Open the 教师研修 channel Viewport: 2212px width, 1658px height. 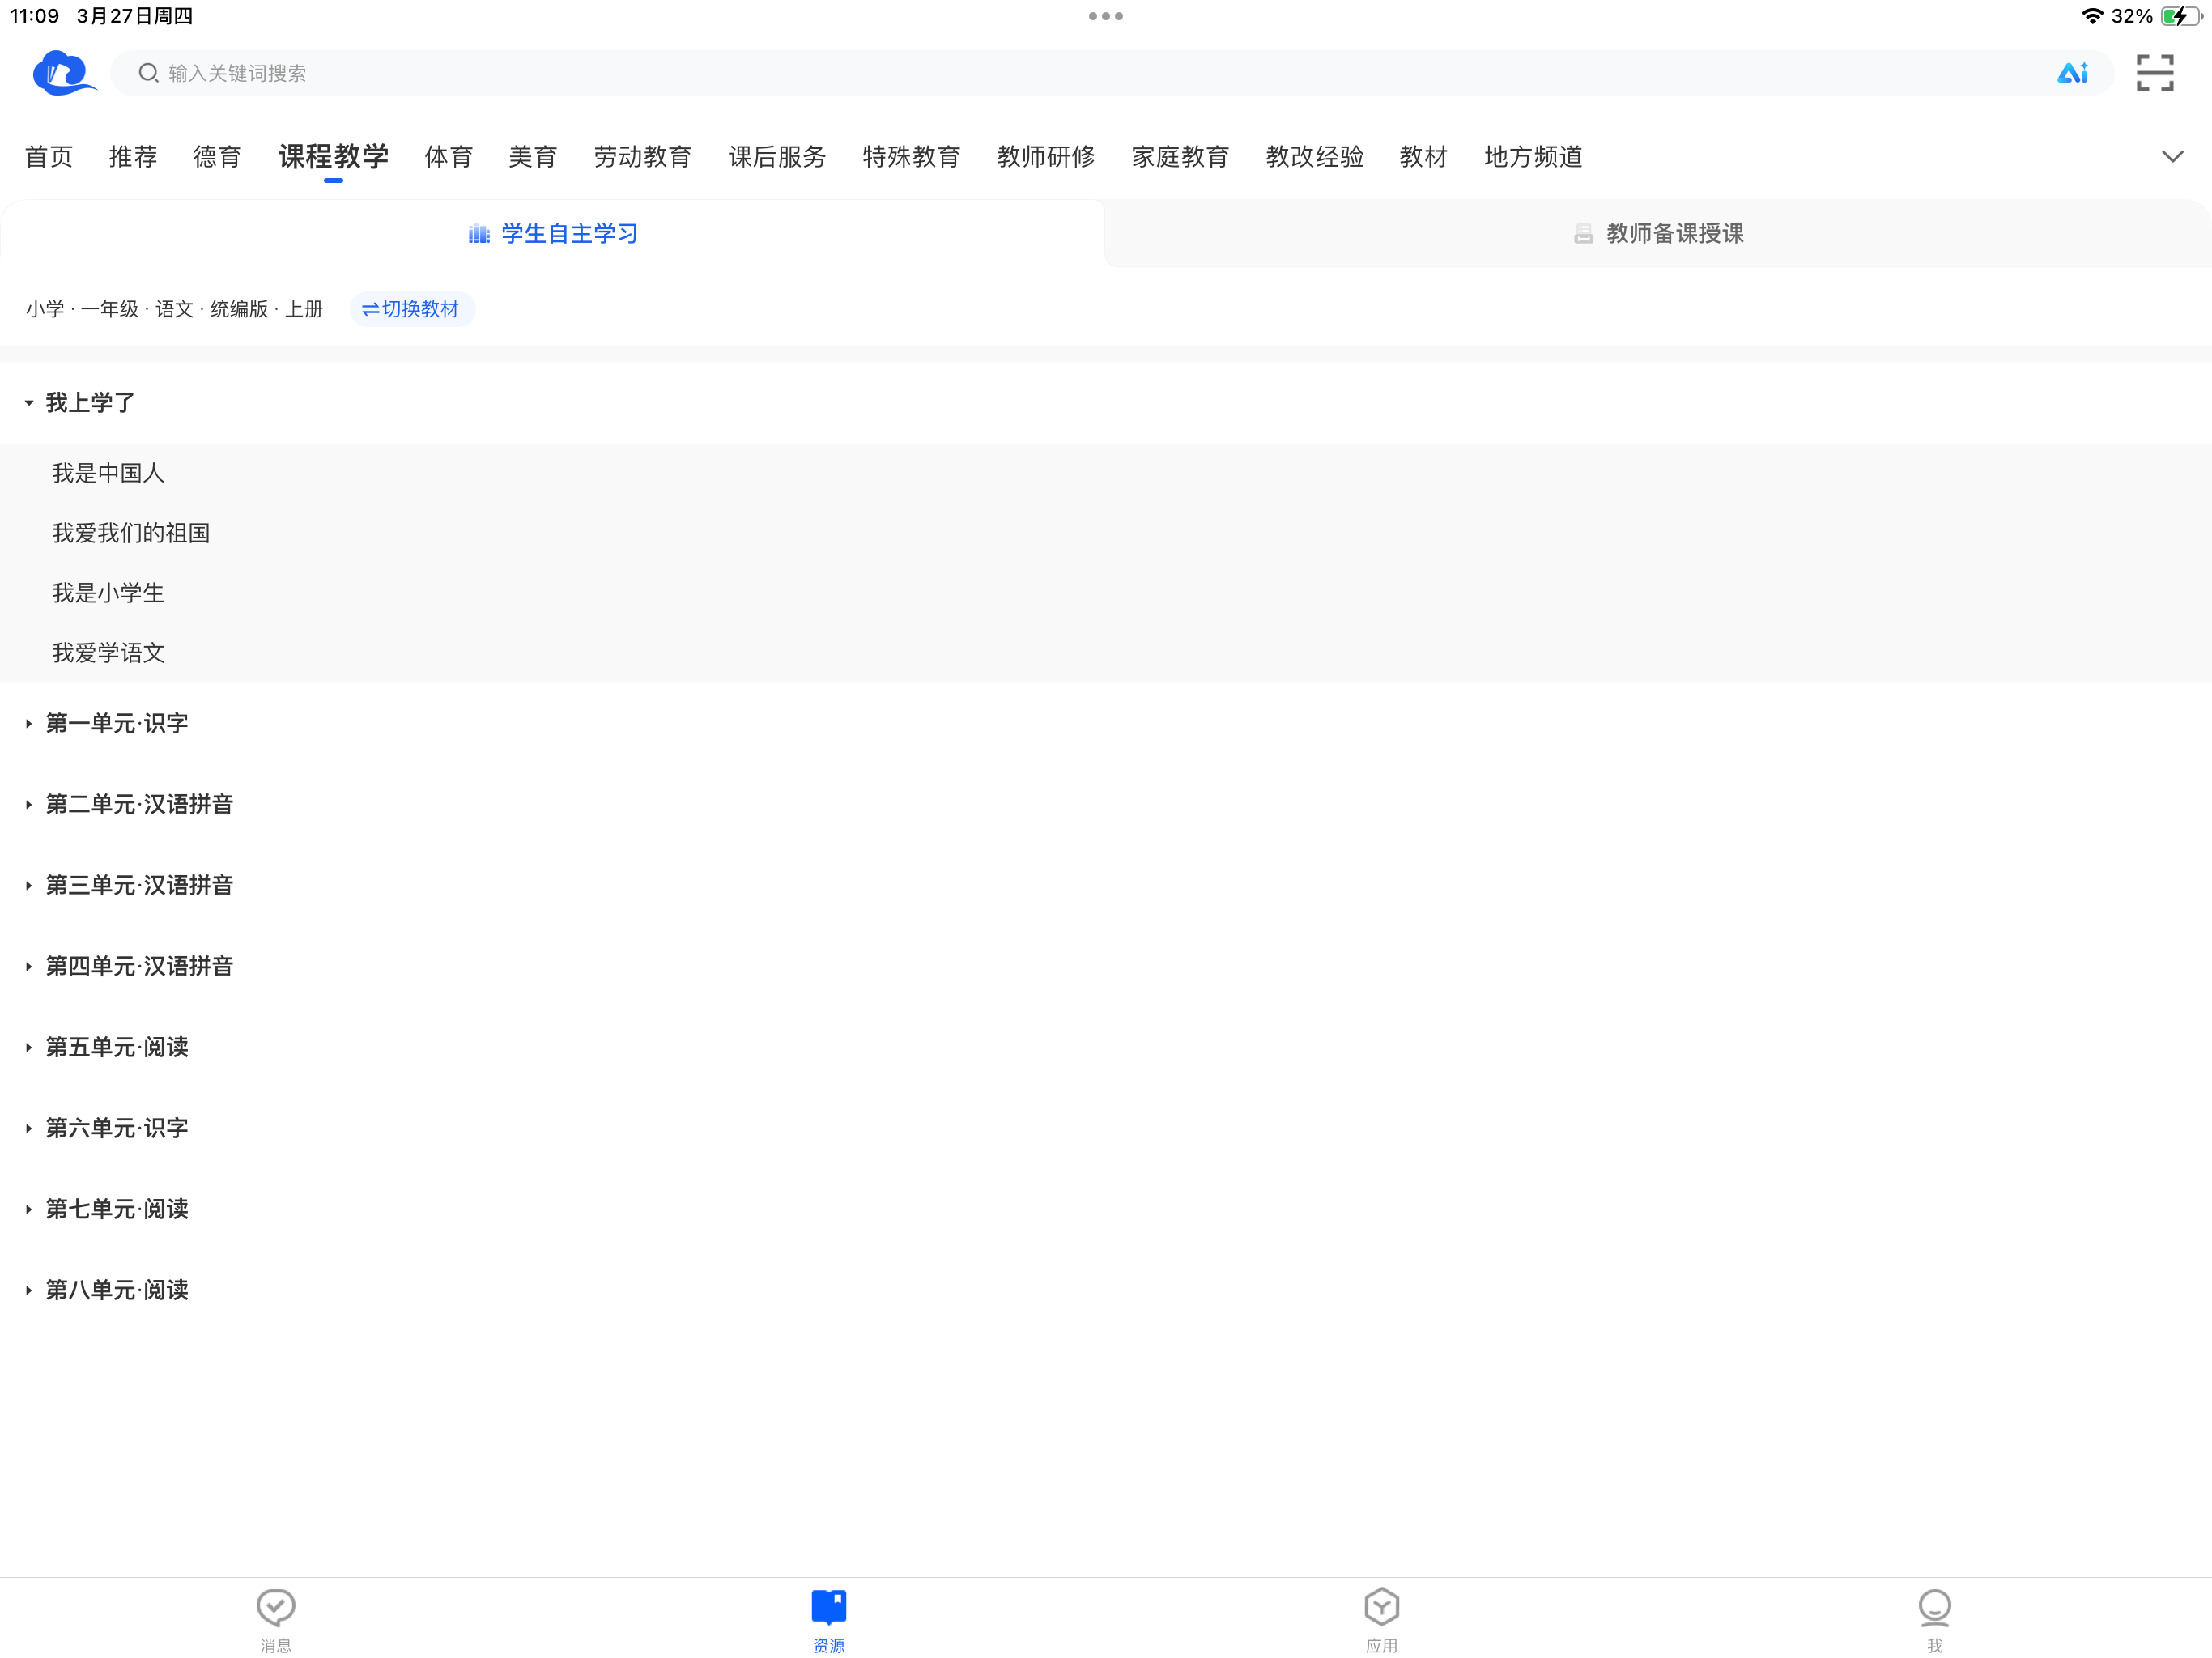pos(1046,157)
